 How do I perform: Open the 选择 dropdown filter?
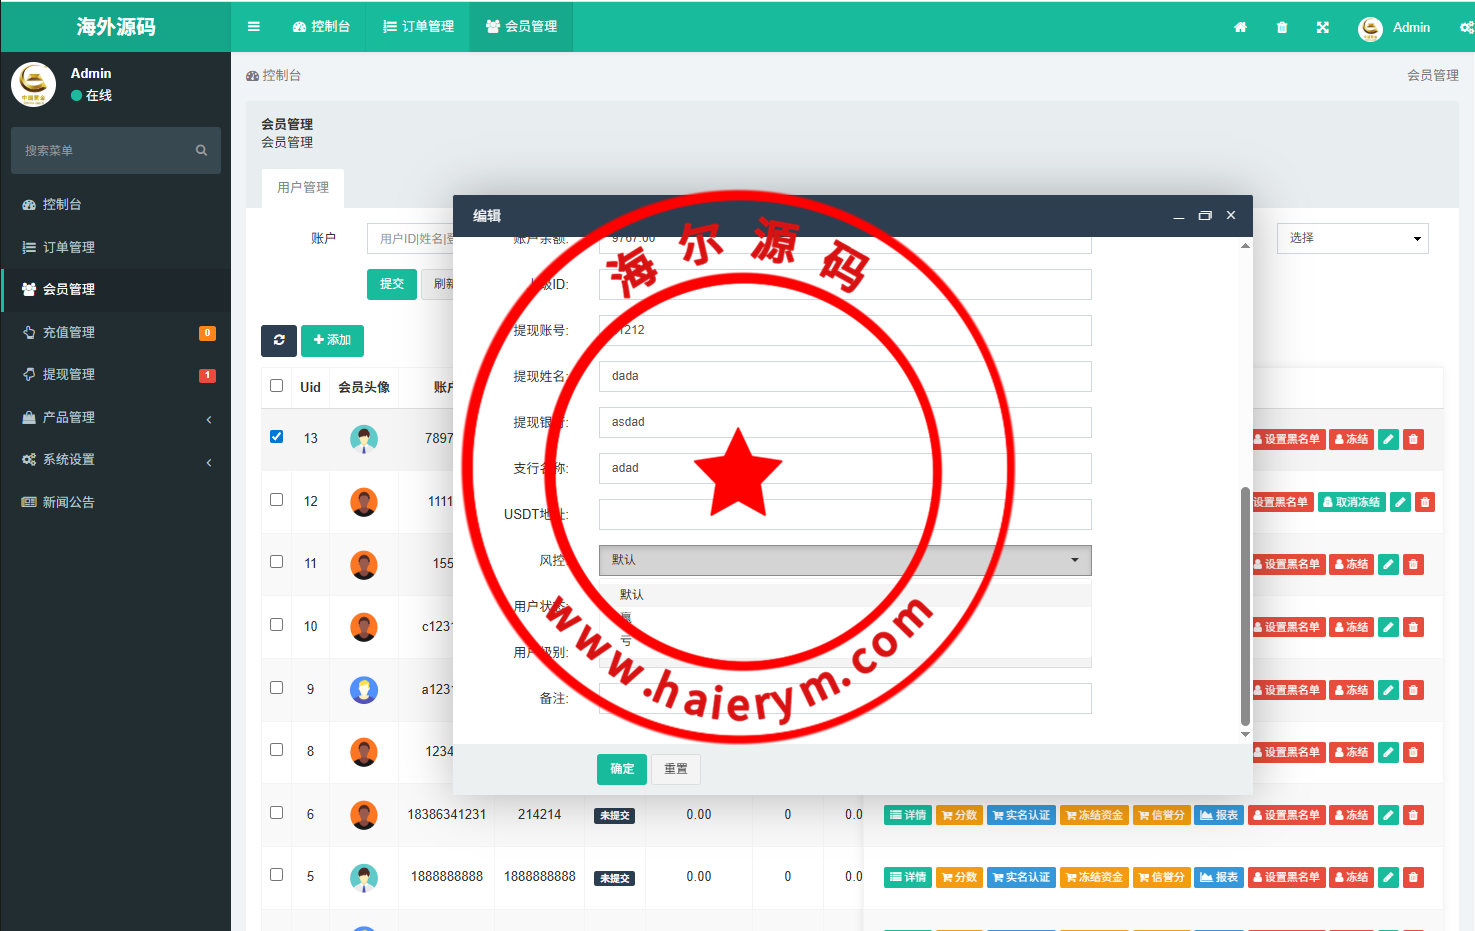(x=1352, y=238)
